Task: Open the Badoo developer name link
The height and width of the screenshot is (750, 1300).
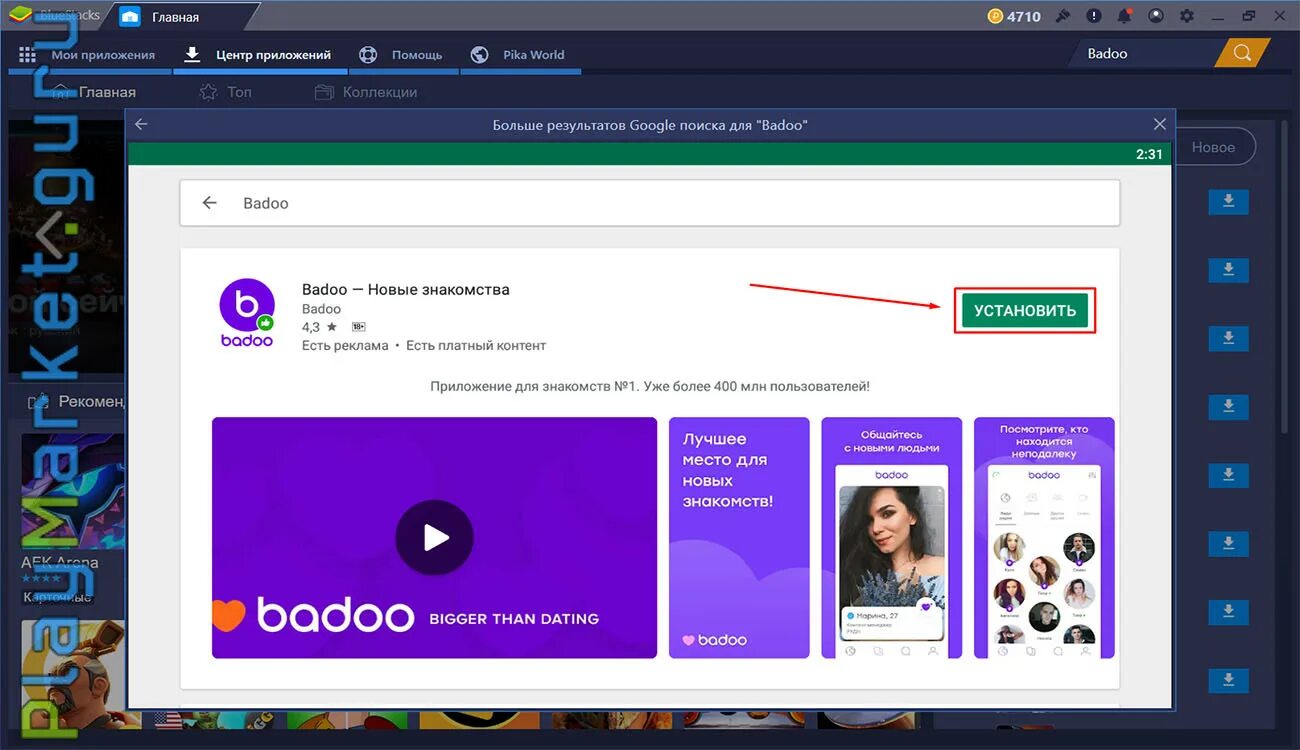Action: coord(321,309)
